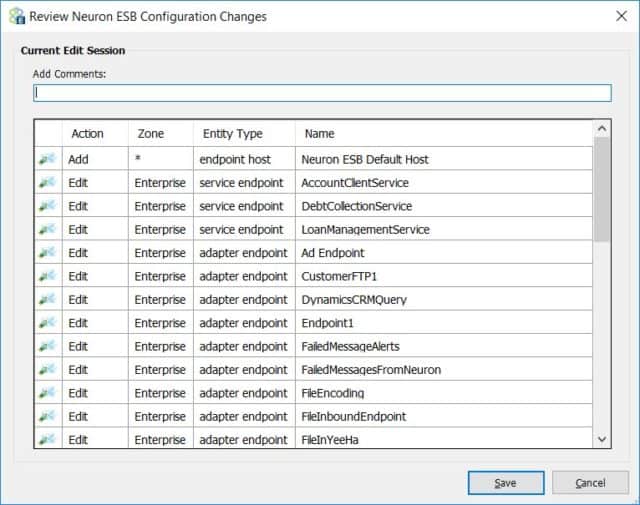
Task: Click the vertical scrollbar thumb
Action: click(x=602, y=190)
